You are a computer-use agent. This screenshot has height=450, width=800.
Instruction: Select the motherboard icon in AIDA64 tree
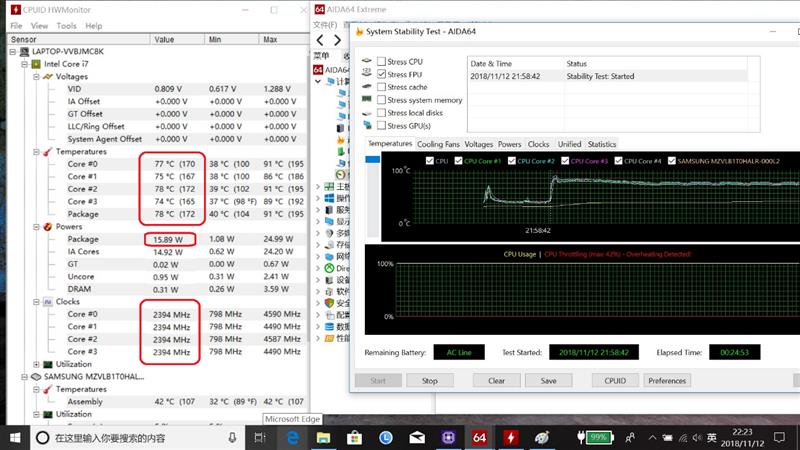(329, 187)
